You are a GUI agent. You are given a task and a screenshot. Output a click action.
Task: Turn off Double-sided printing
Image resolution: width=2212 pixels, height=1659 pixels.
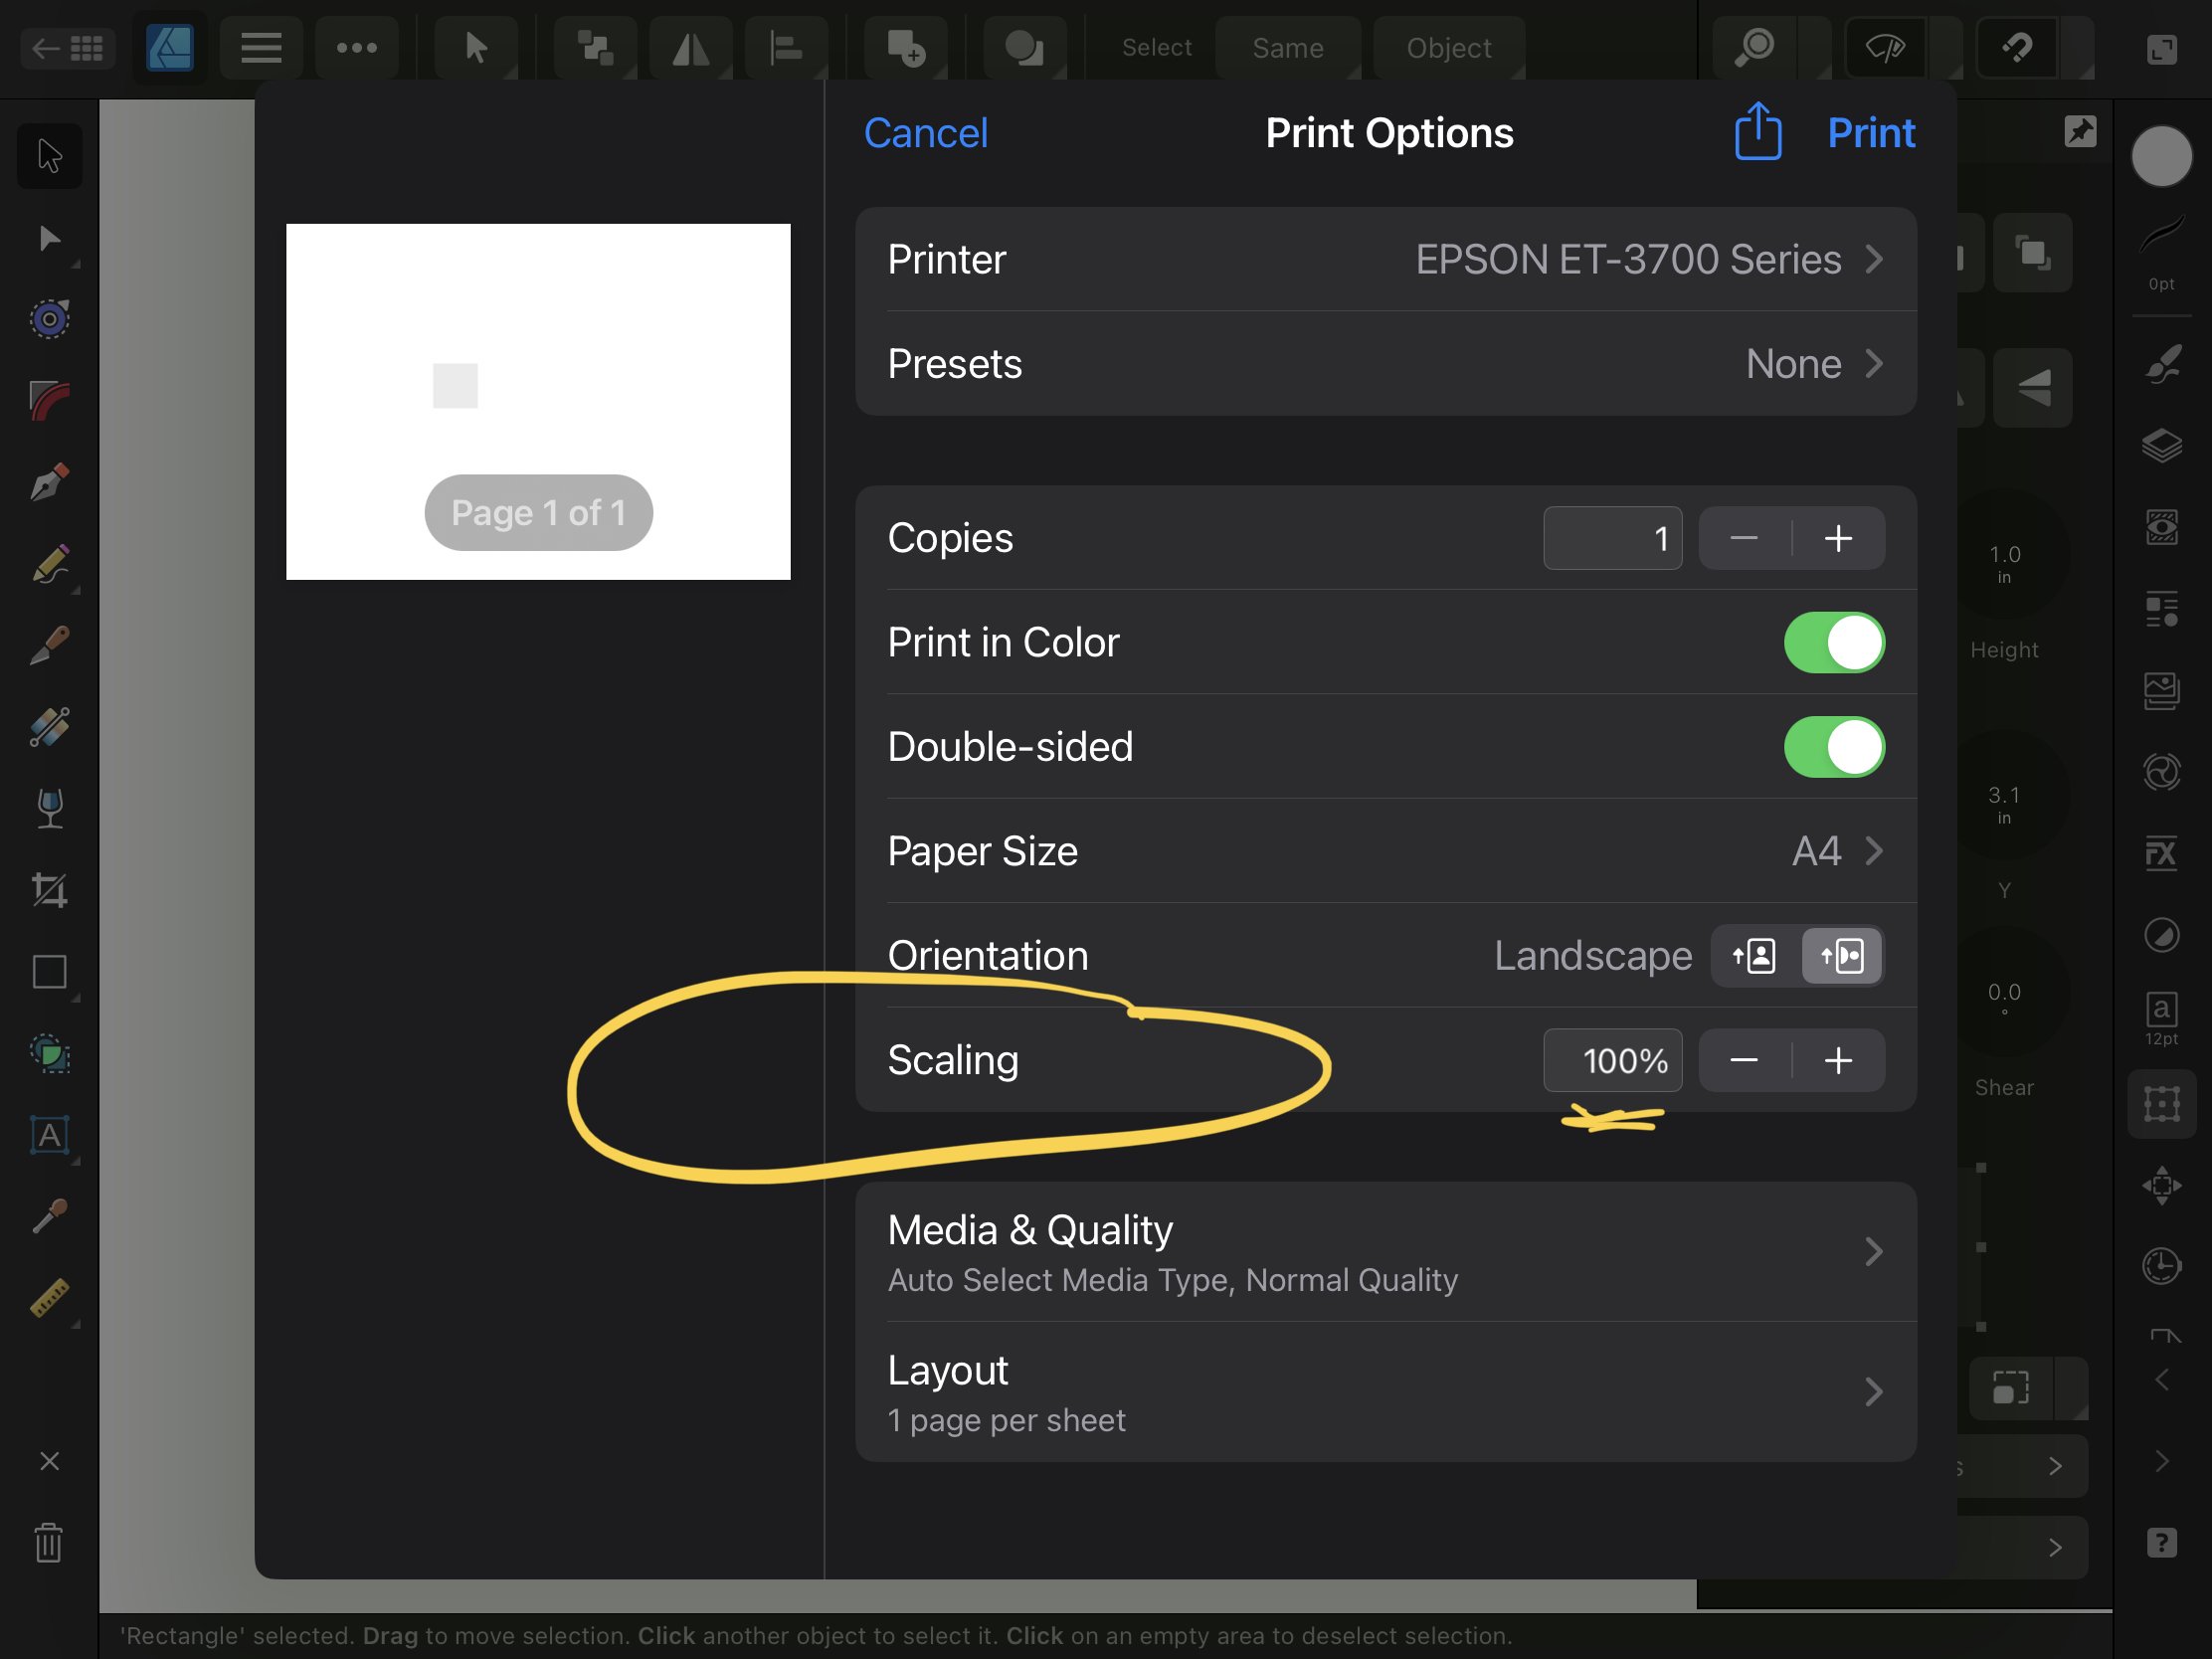coord(1833,746)
